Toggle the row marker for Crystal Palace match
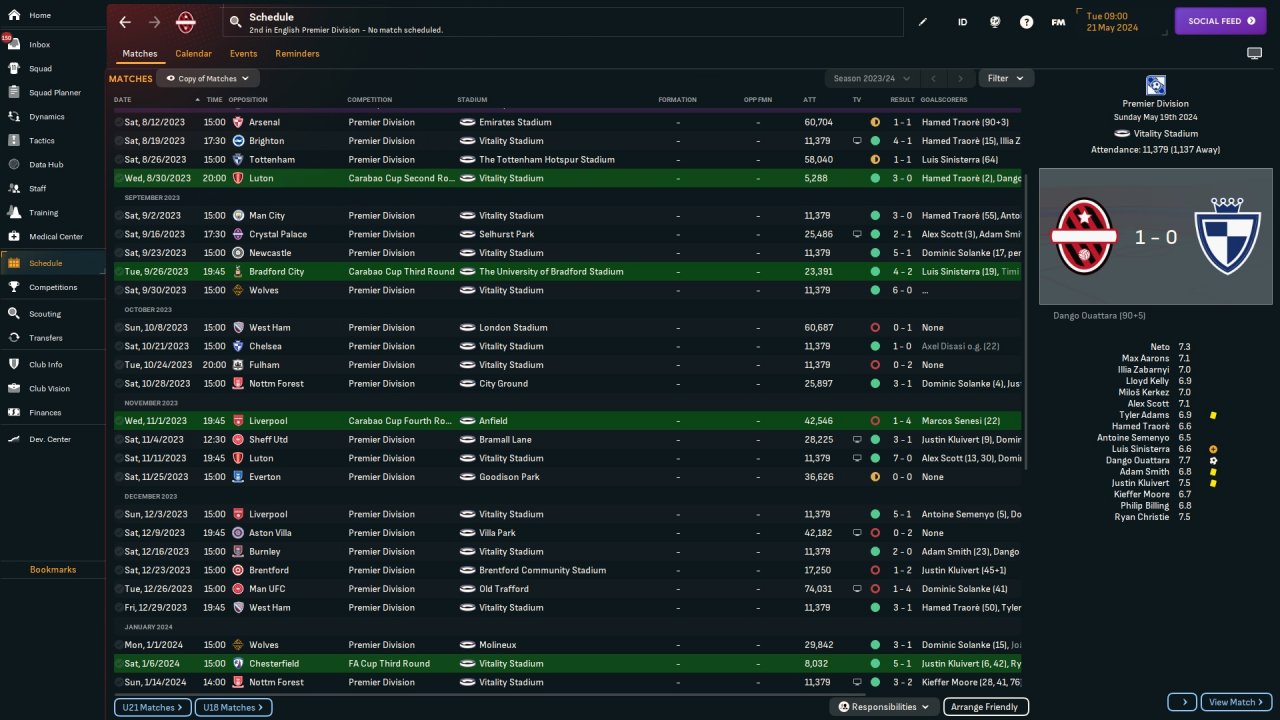 tap(119, 234)
